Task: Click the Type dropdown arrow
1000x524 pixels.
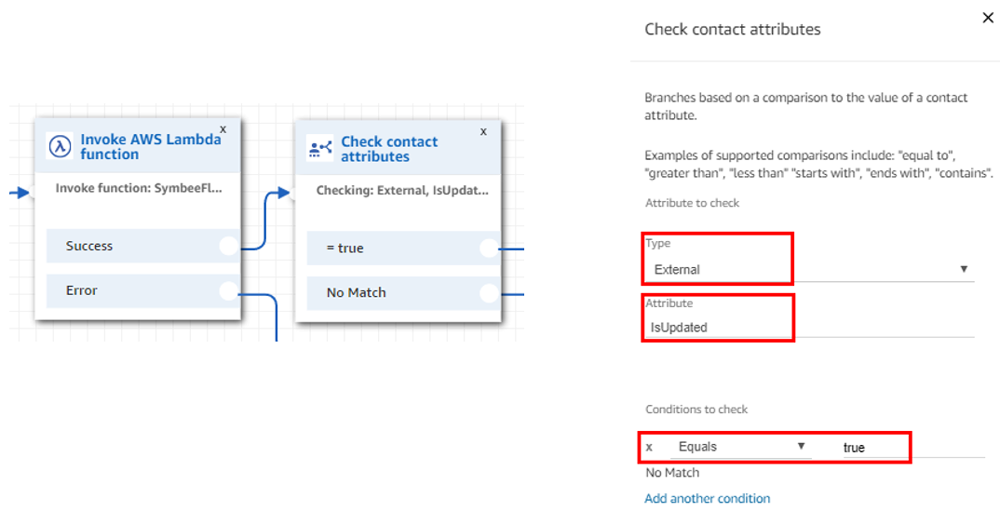Action: pos(964,269)
